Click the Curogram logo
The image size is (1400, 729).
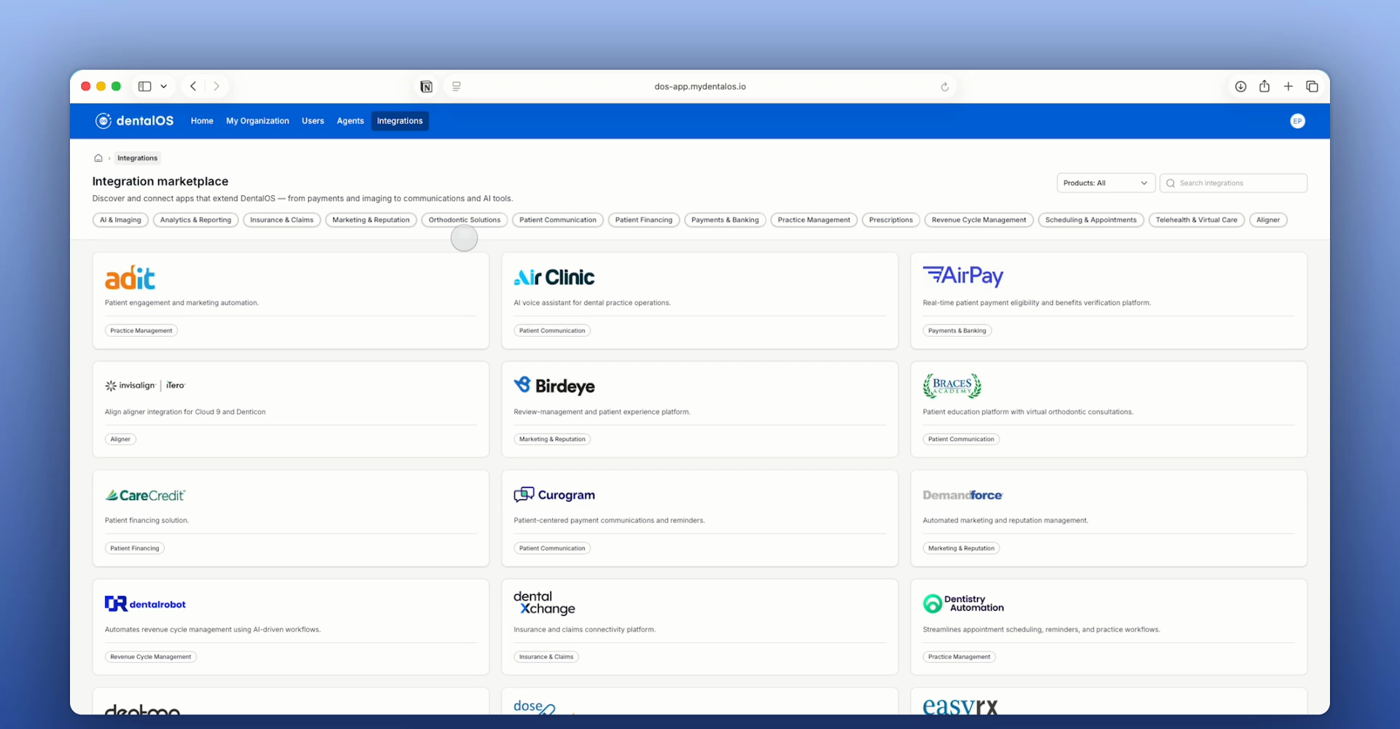[x=554, y=495]
